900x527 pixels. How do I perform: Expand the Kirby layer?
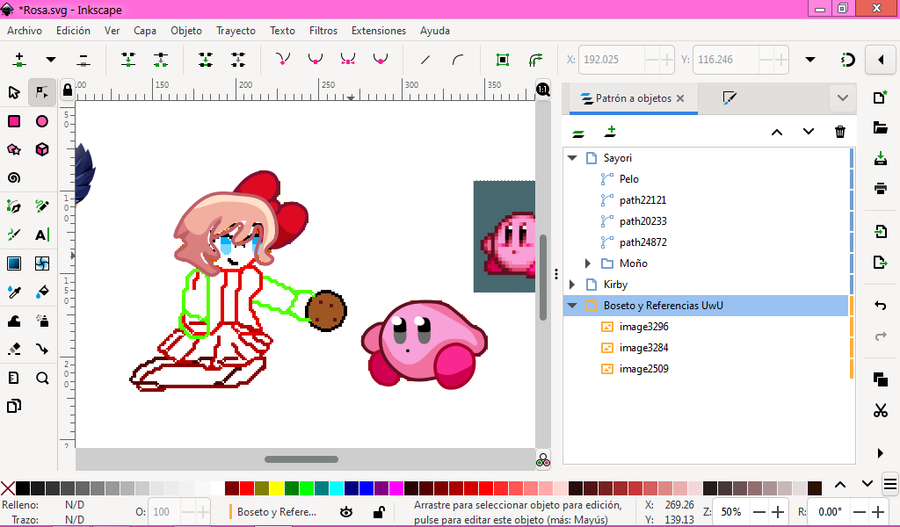572,285
